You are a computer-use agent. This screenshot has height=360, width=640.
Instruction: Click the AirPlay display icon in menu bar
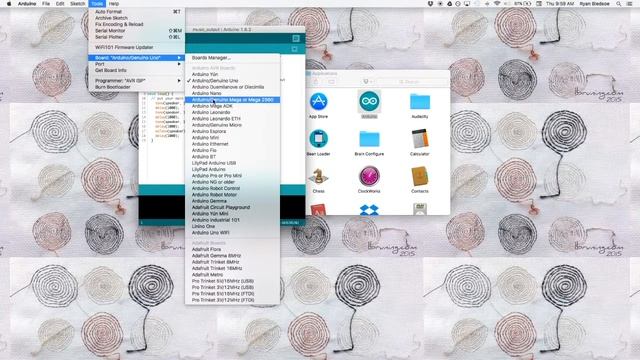(x=467, y=4)
